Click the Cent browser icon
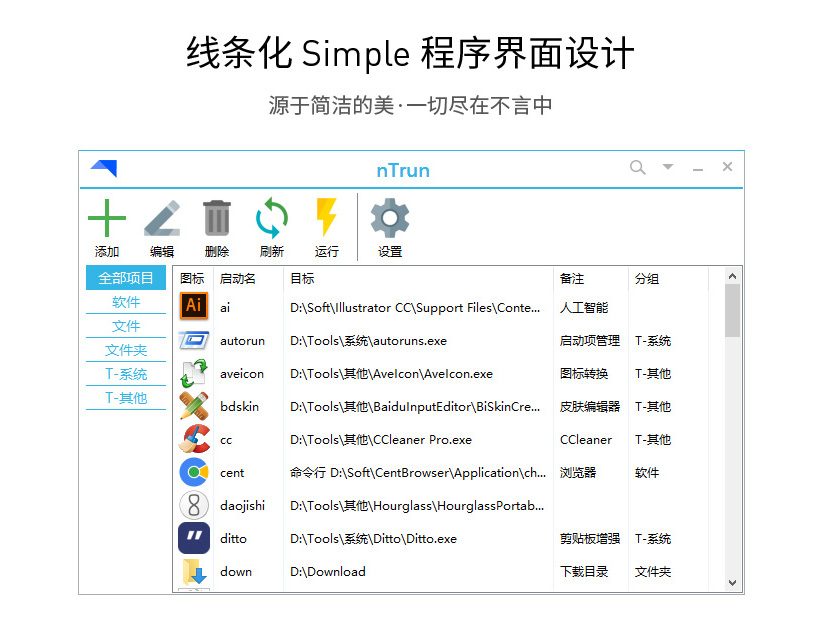The width and height of the screenshot is (827, 617). (x=194, y=472)
